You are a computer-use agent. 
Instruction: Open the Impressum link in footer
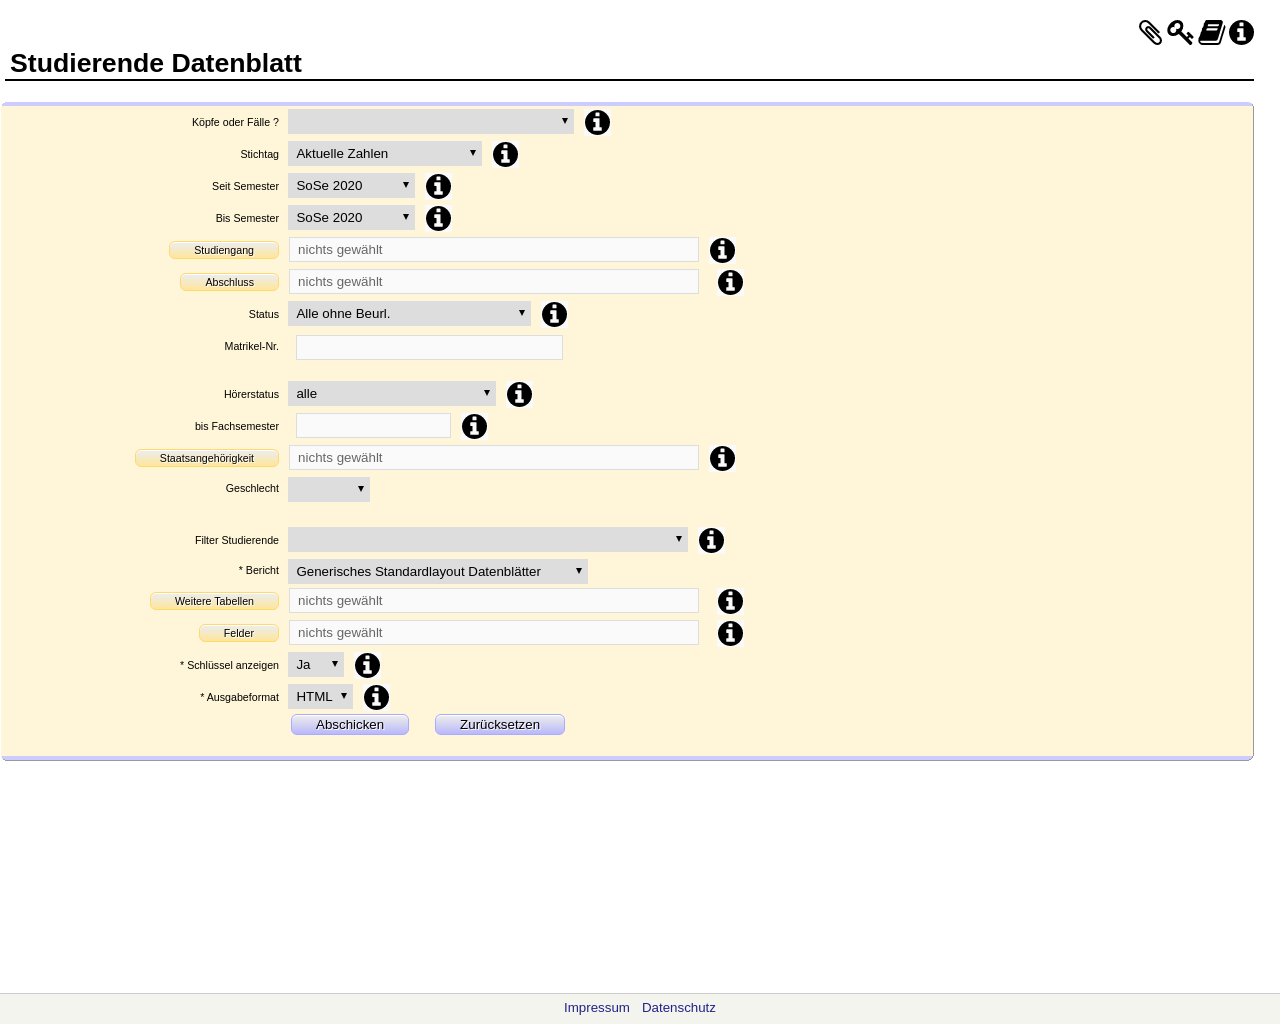point(596,1008)
